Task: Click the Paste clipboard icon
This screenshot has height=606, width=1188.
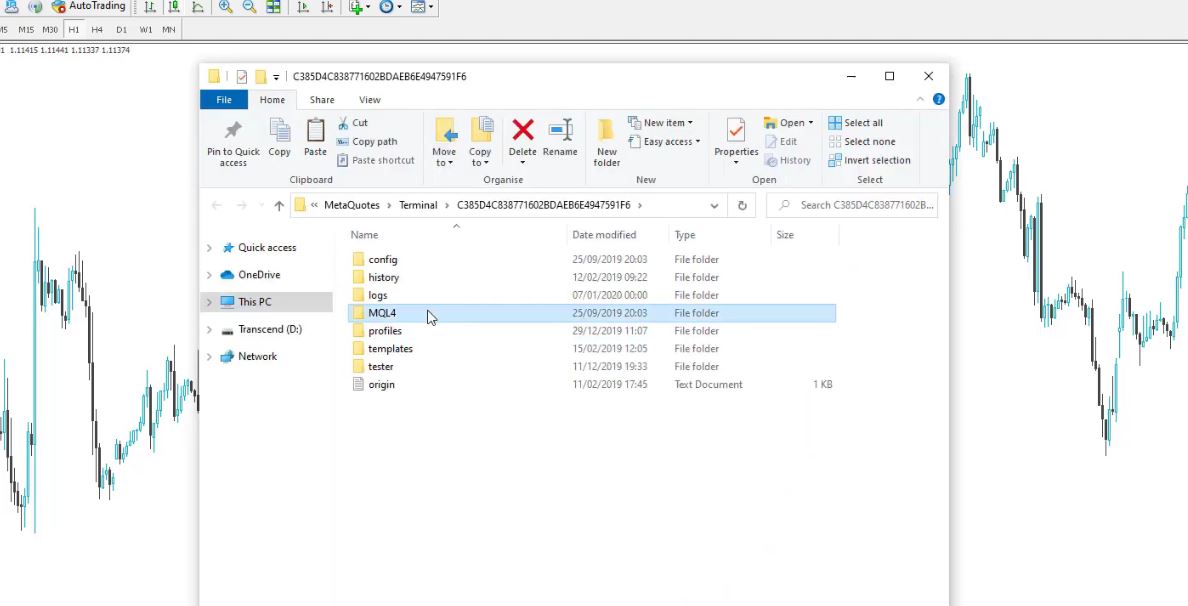Action: click(x=315, y=132)
